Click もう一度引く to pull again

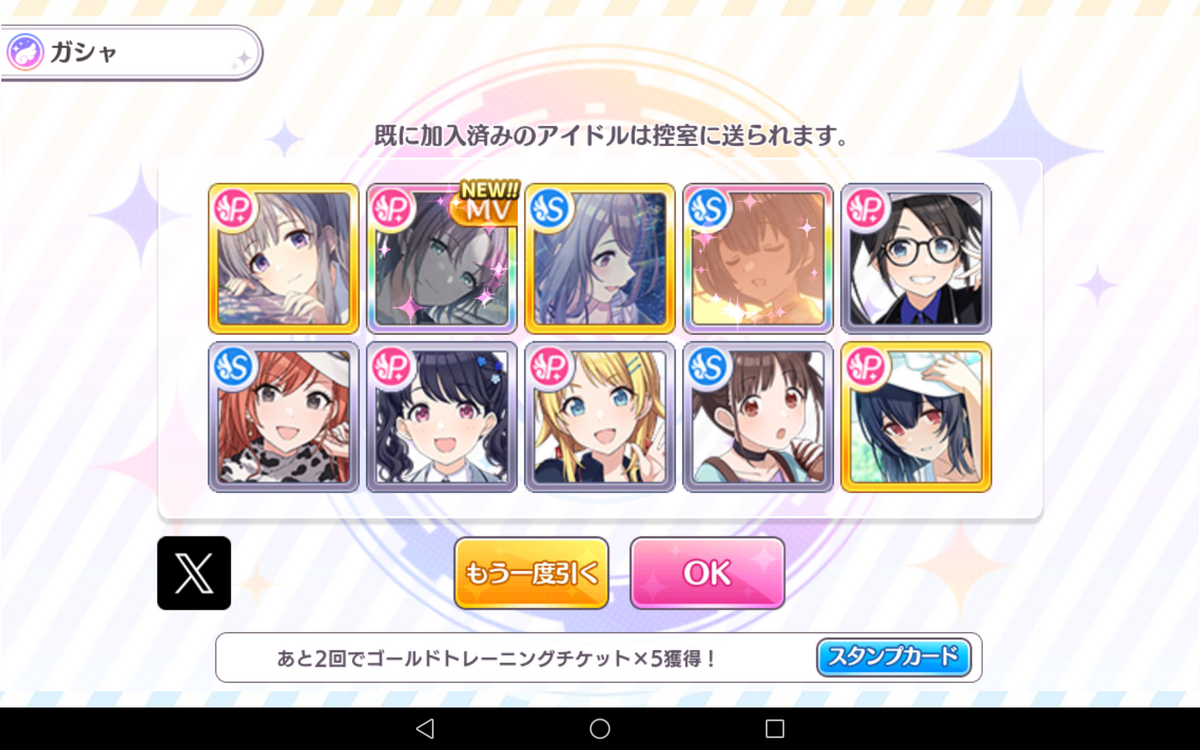point(531,573)
